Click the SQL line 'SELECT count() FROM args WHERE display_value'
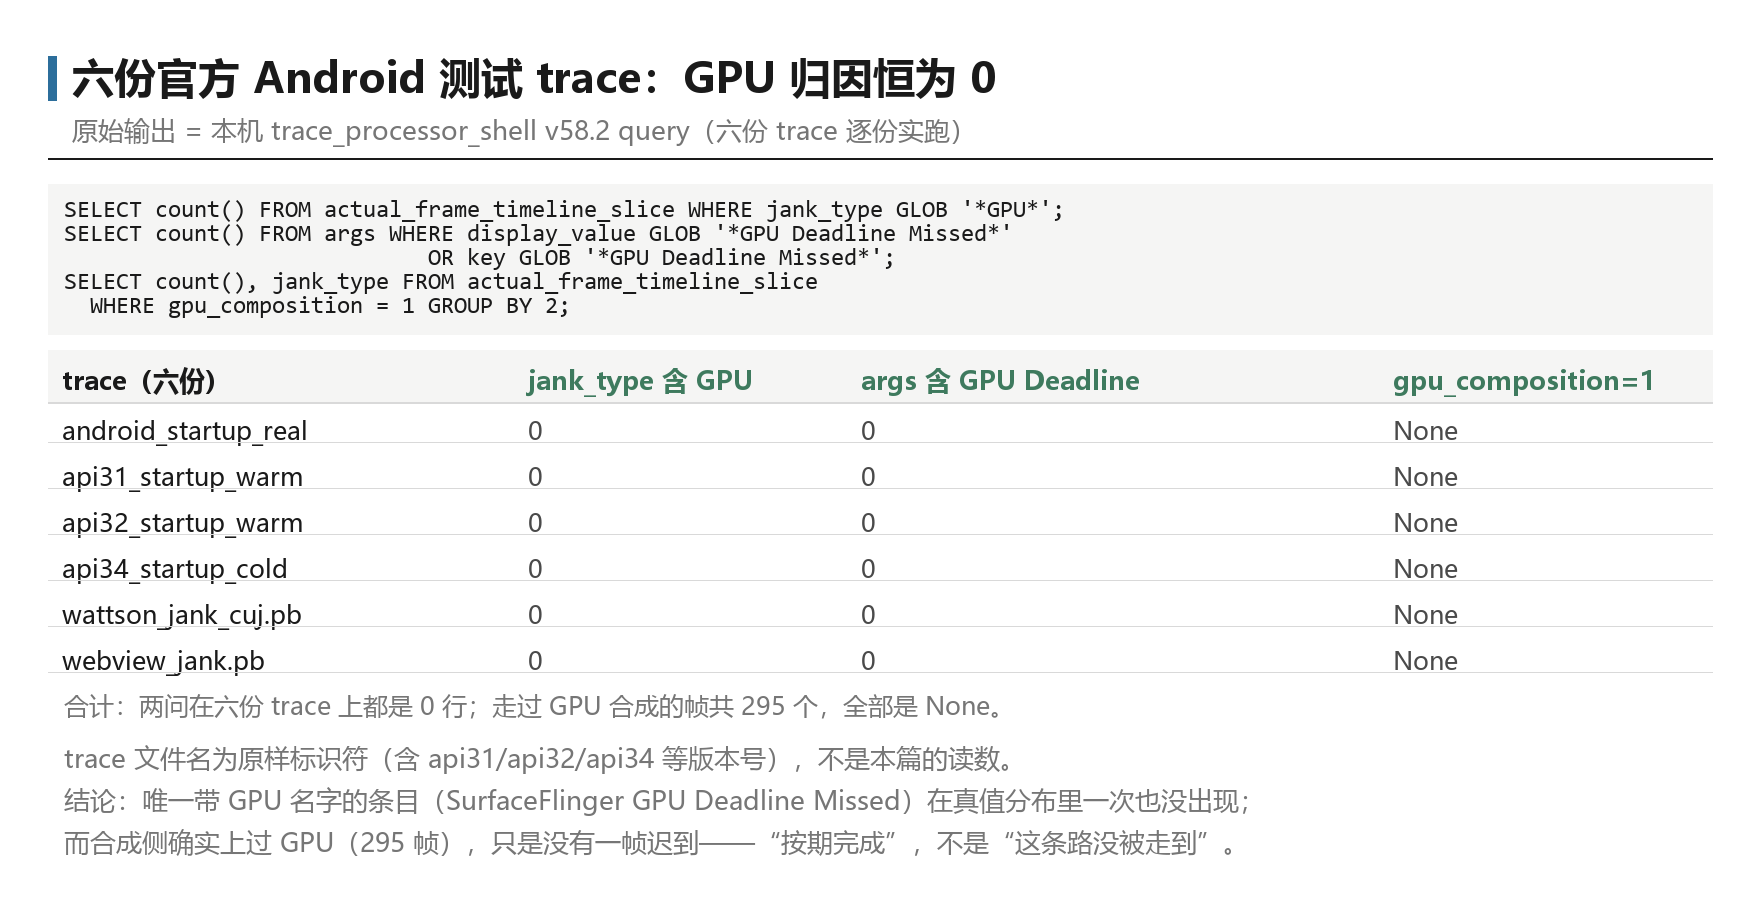The height and width of the screenshot is (914, 1760). (537, 234)
